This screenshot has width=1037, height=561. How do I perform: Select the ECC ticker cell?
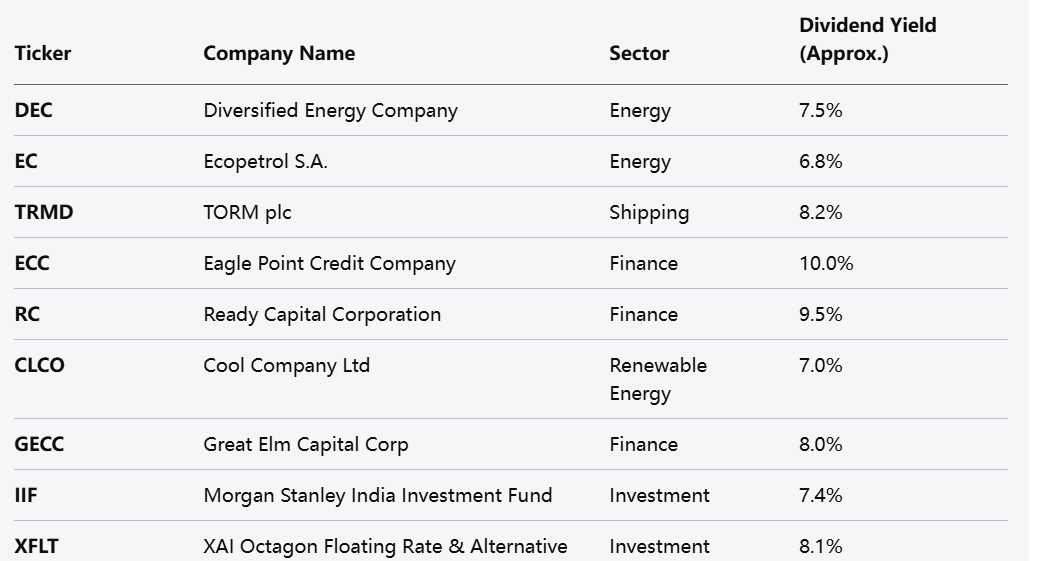pos(32,264)
